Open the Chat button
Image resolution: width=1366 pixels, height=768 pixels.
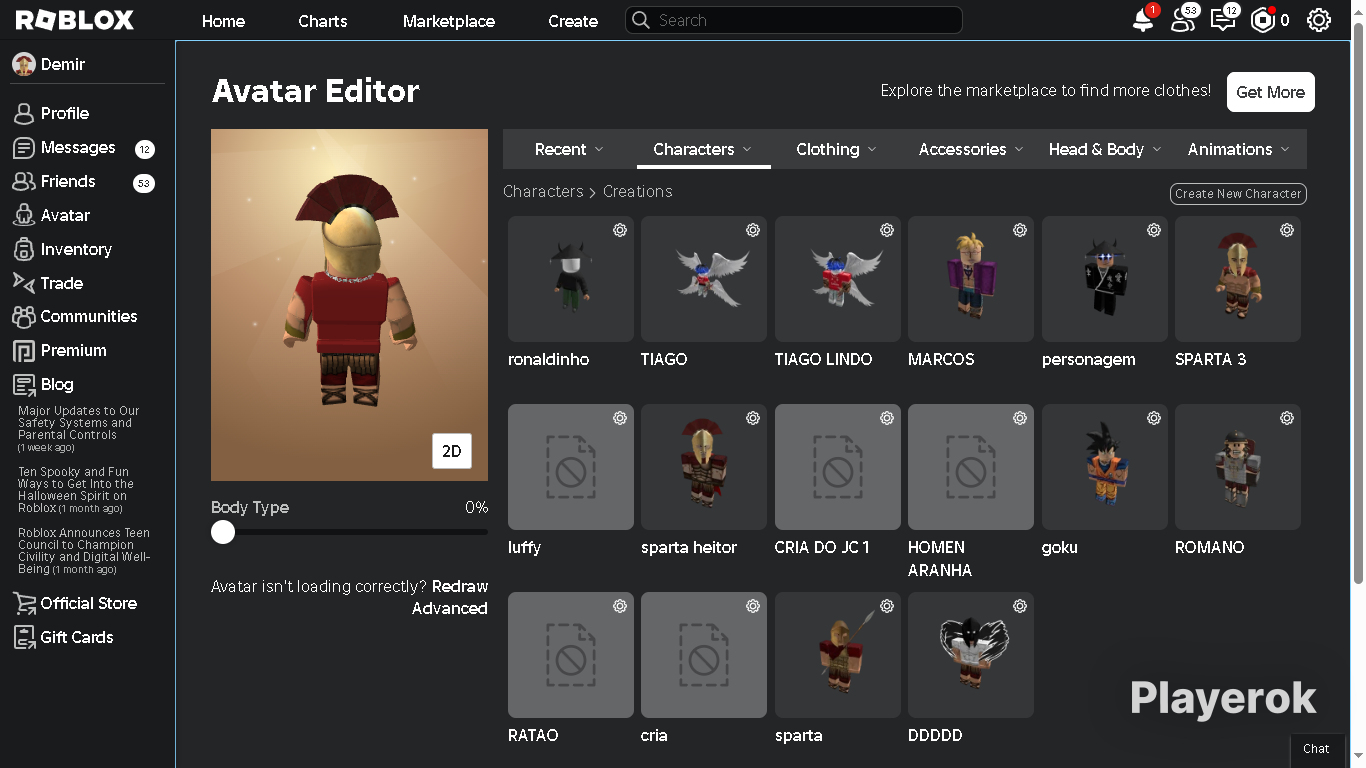pyautogui.click(x=1316, y=749)
